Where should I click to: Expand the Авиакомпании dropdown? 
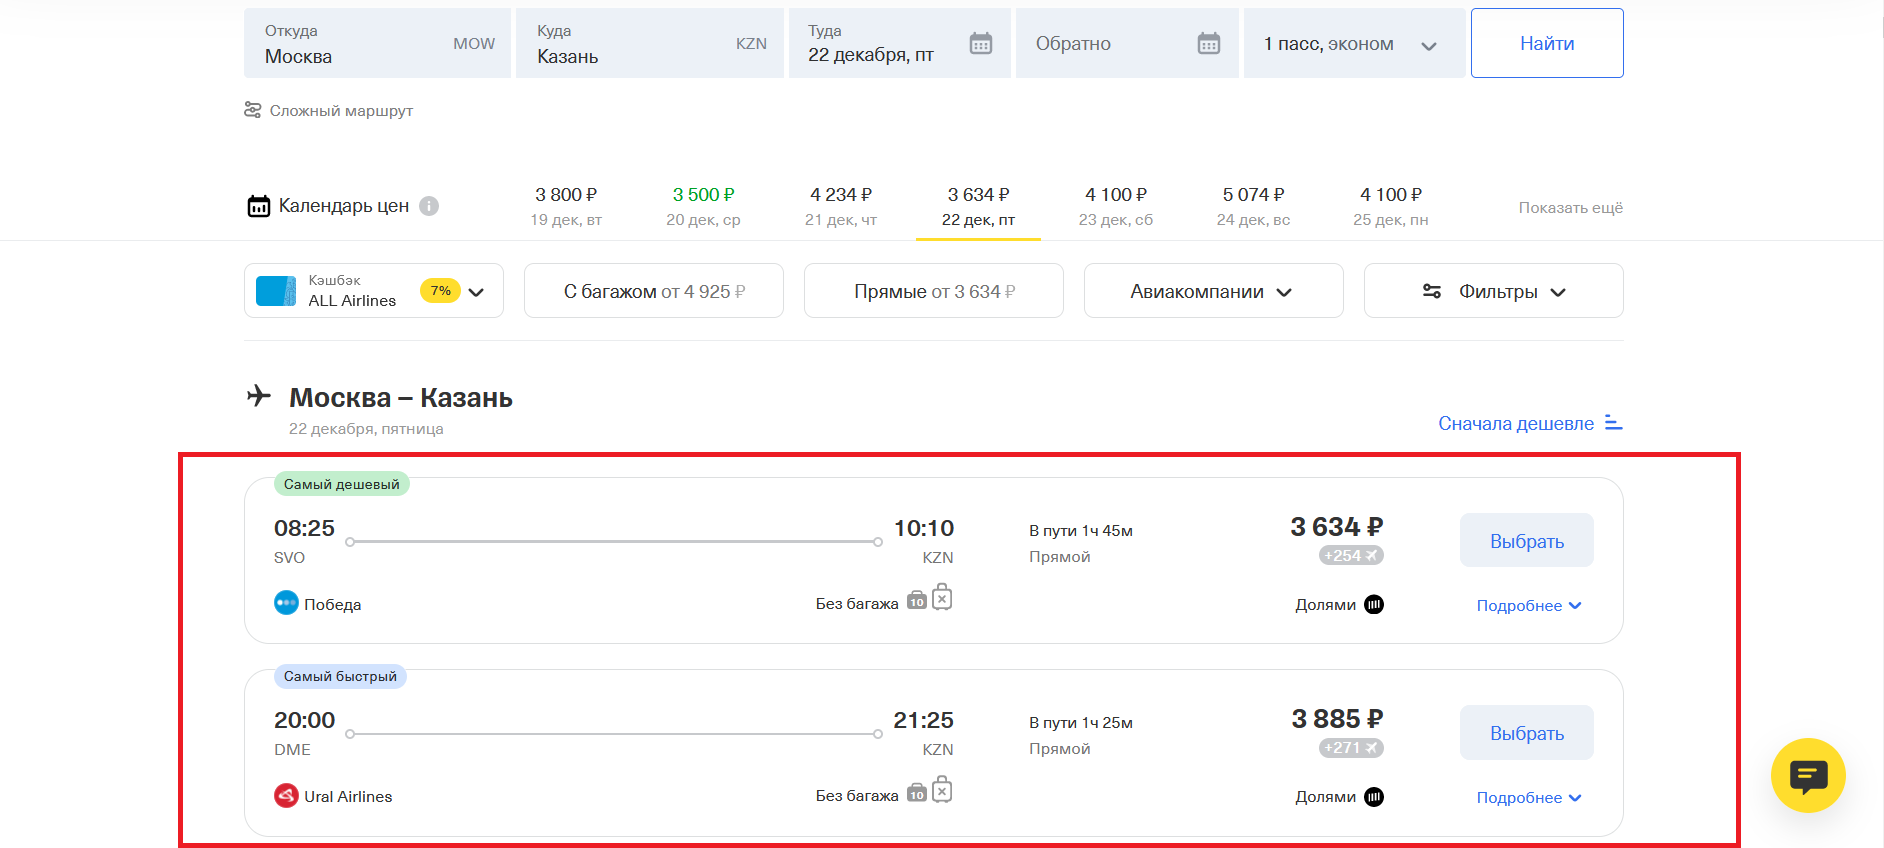pyautogui.click(x=1212, y=291)
